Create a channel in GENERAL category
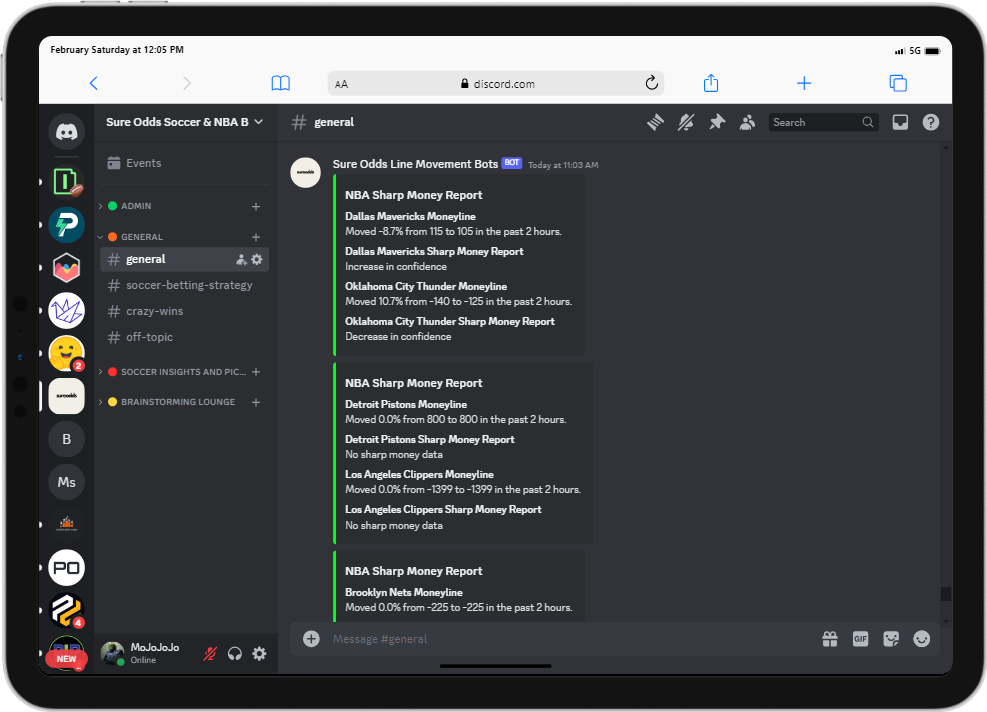Image resolution: width=987 pixels, height=712 pixels. coord(256,237)
